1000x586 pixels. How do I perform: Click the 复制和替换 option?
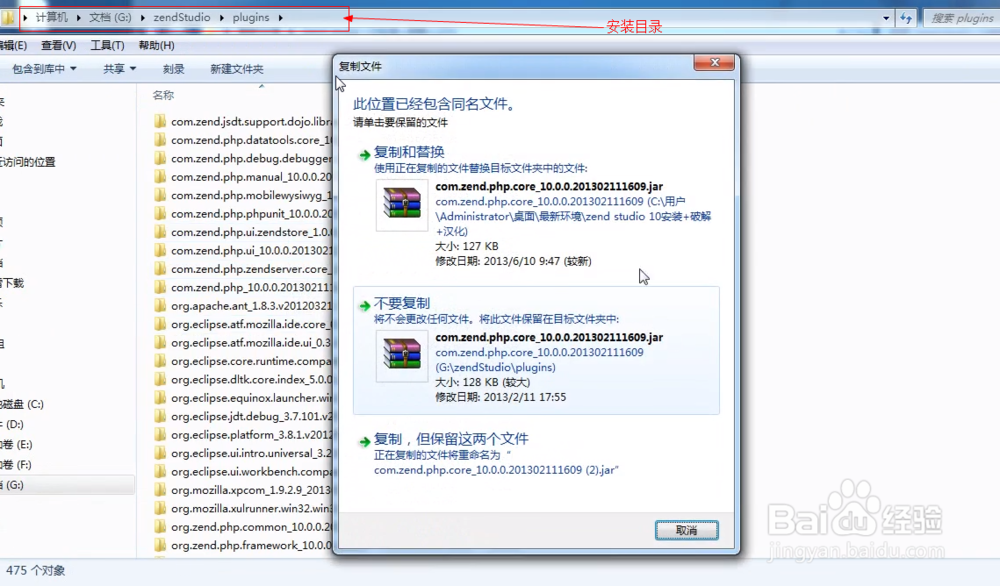coord(536,207)
